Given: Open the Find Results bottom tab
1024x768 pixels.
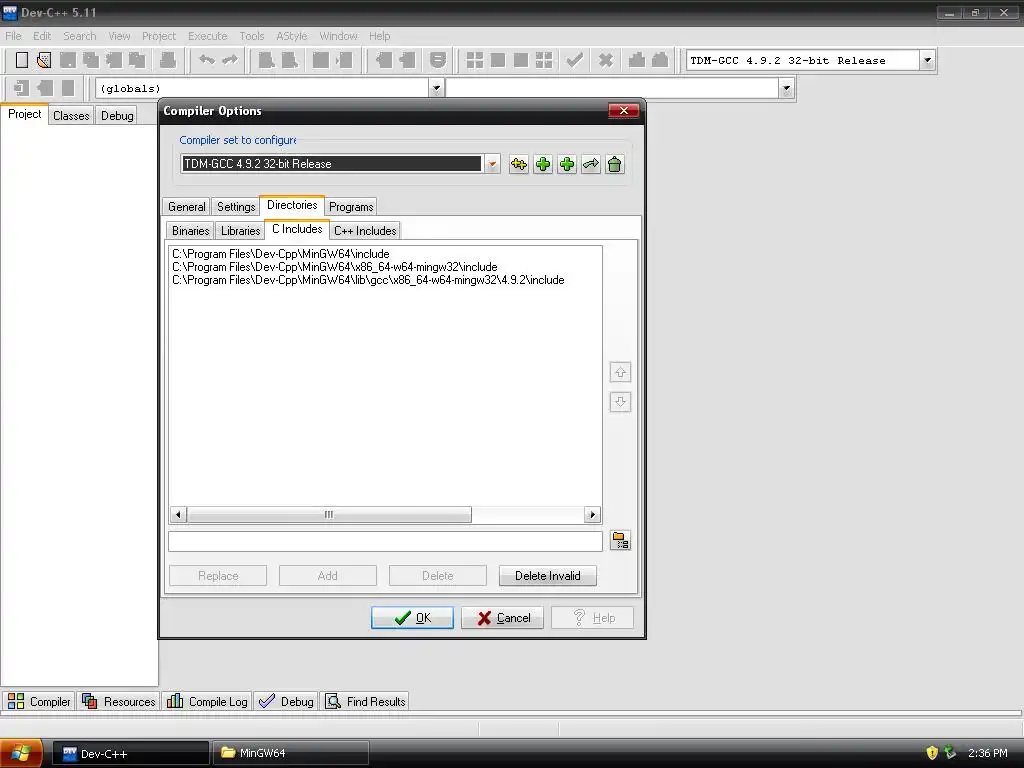Looking at the screenshot, I should point(366,701).
